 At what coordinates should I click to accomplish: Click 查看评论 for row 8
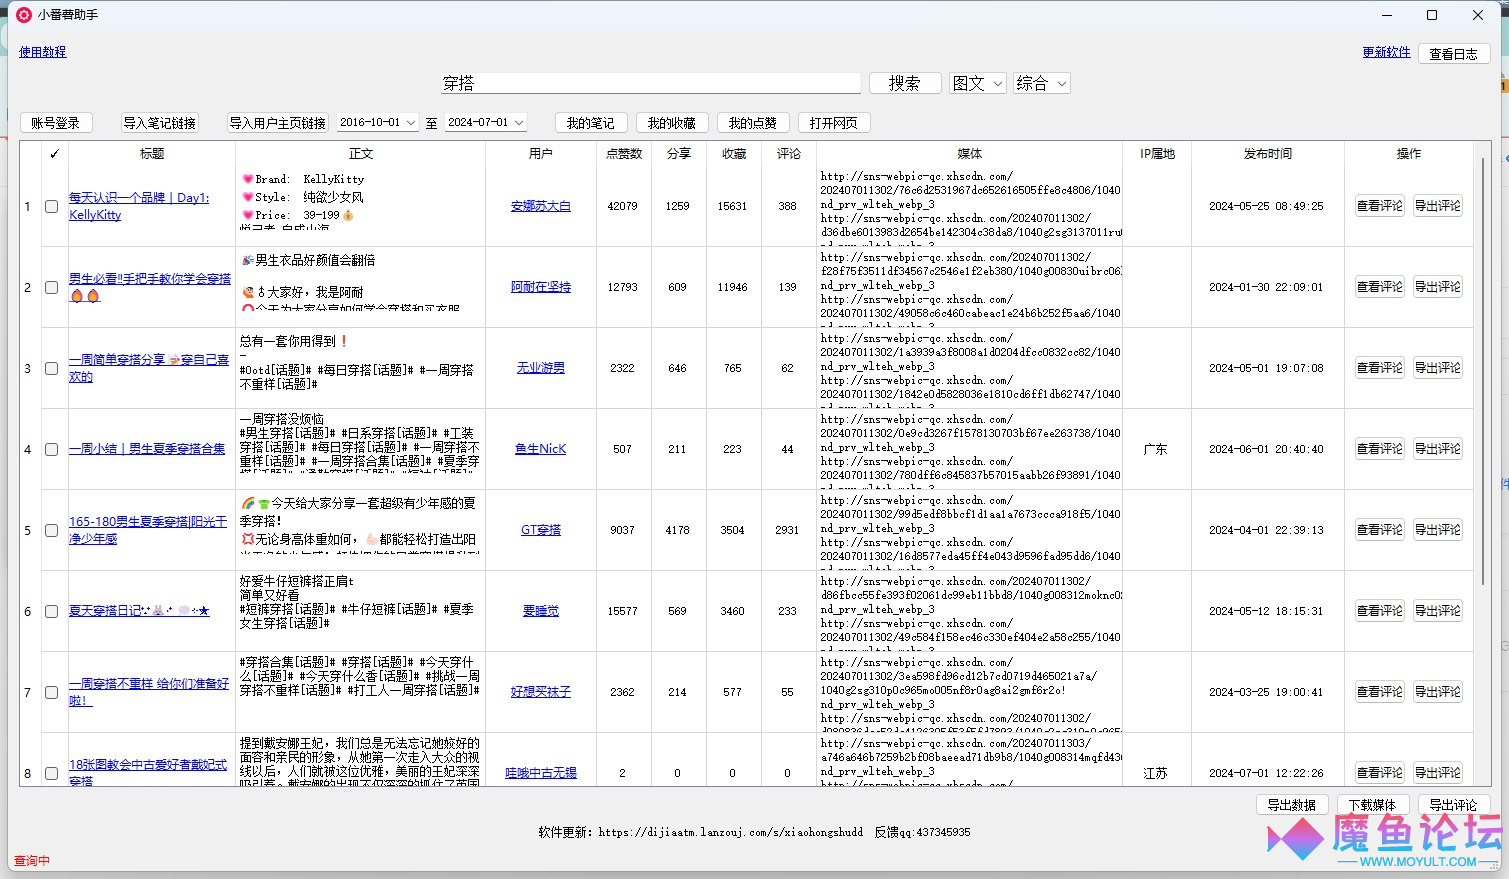tap(1380, 773)
